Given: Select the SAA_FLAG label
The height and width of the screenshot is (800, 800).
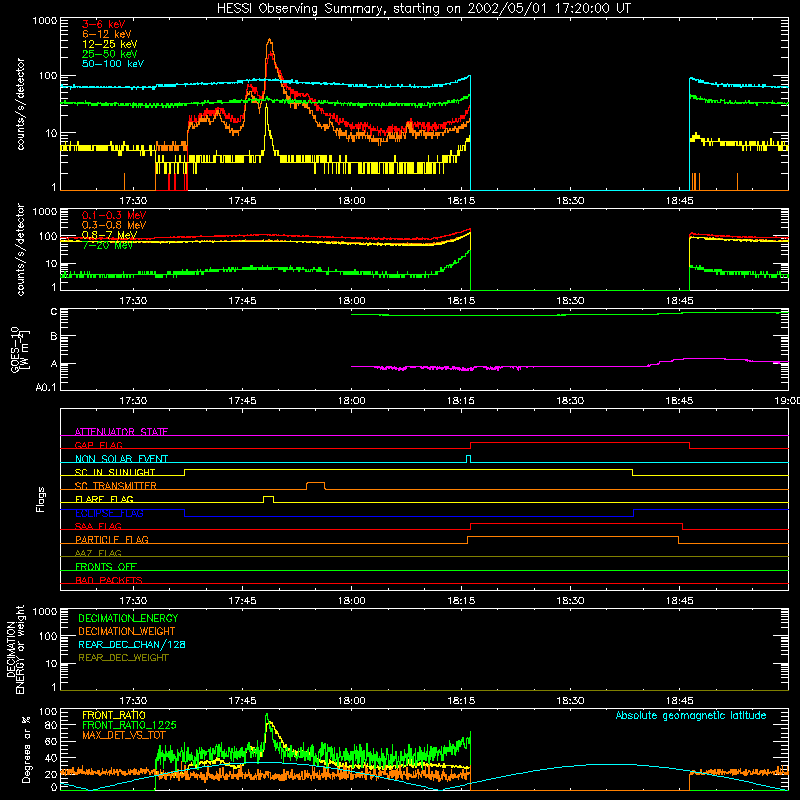Looking at the screenshot, I should (x=98, y=526).
